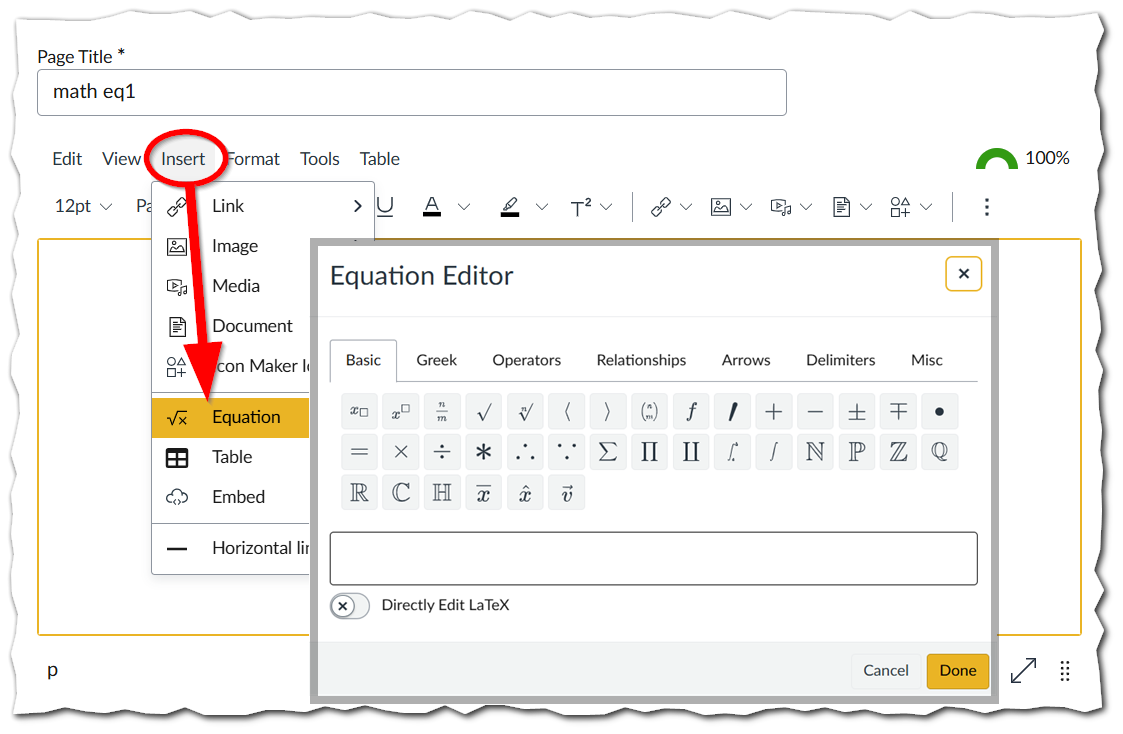Open the Tools menu

(319, 159)
